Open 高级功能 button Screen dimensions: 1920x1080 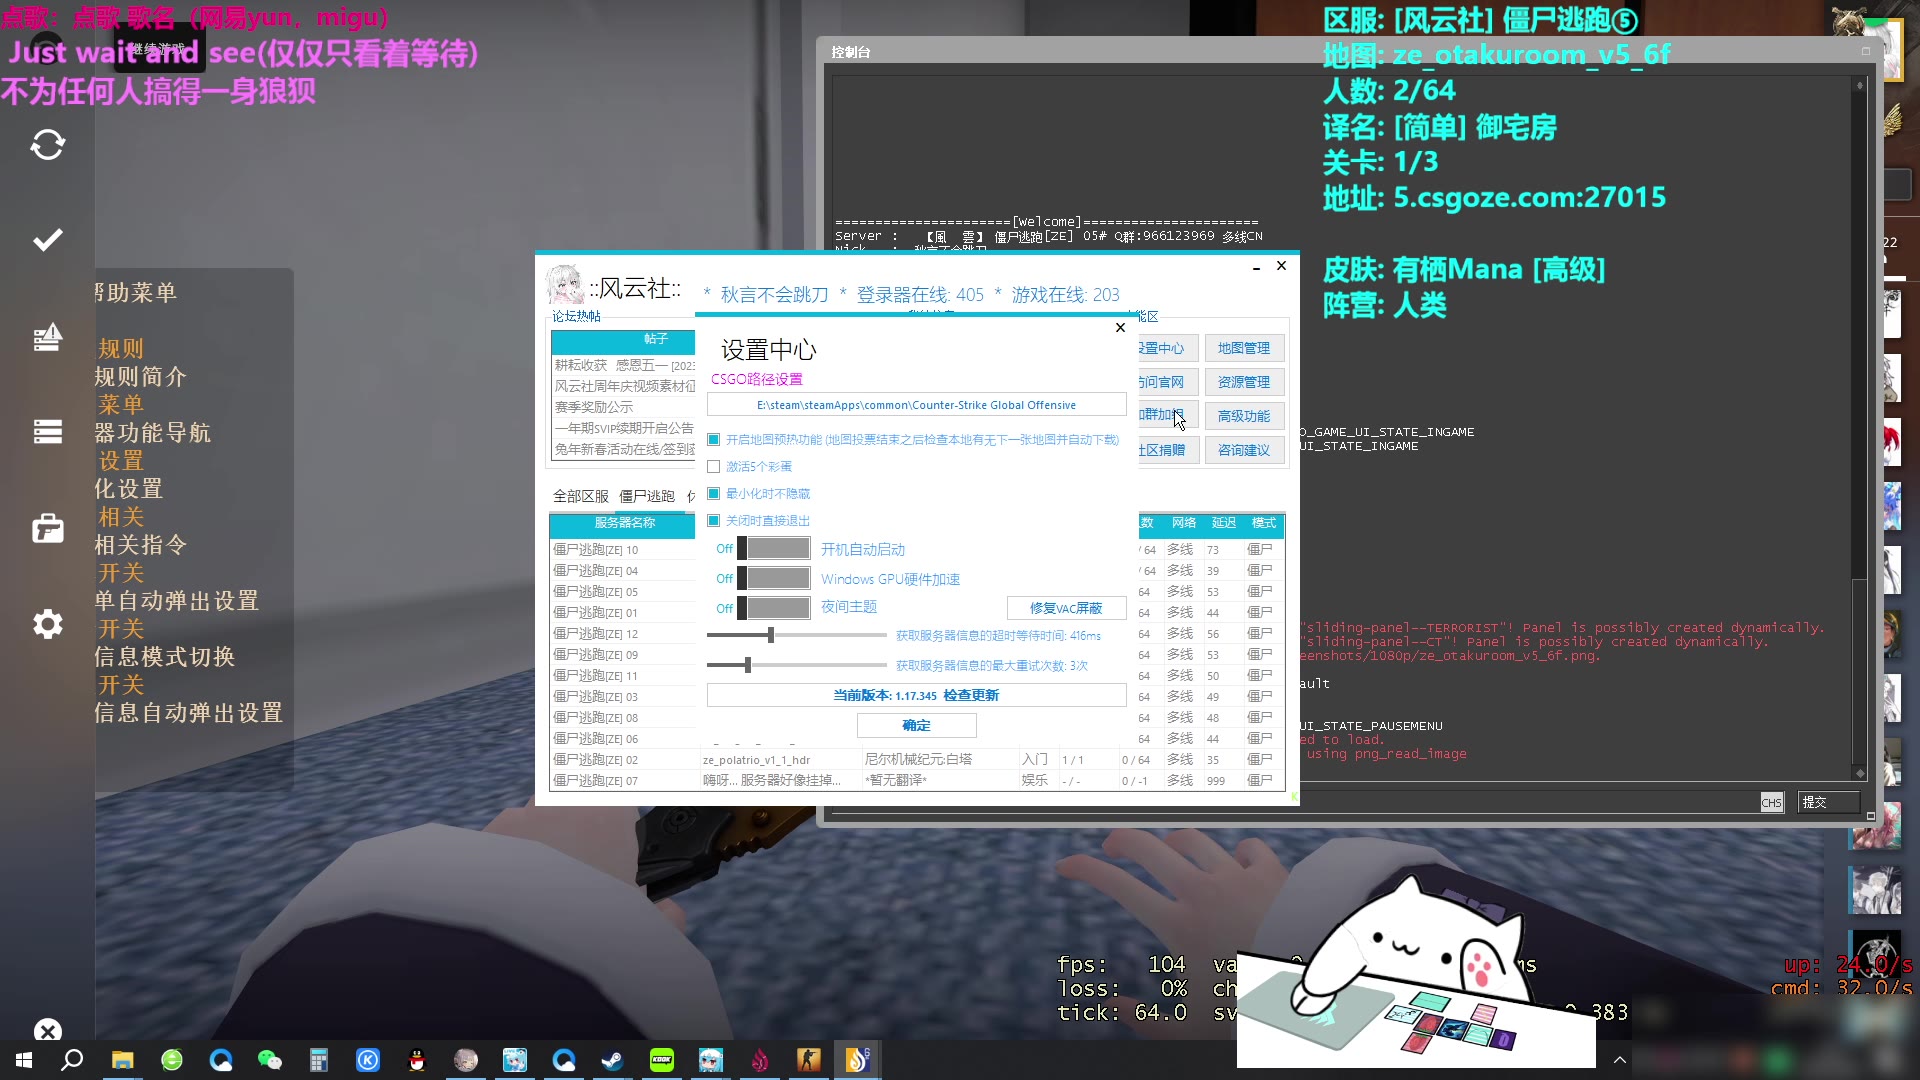1244,416
